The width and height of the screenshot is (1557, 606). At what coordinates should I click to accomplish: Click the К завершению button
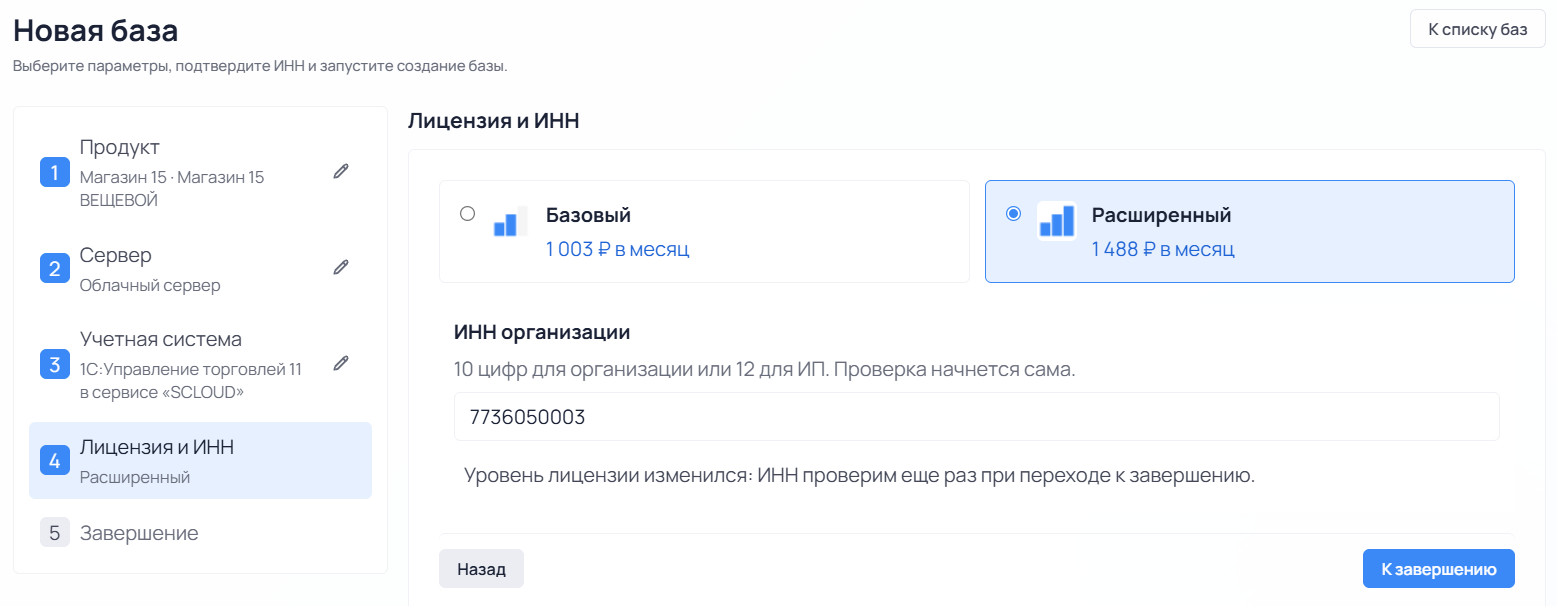pos(1438,569)
